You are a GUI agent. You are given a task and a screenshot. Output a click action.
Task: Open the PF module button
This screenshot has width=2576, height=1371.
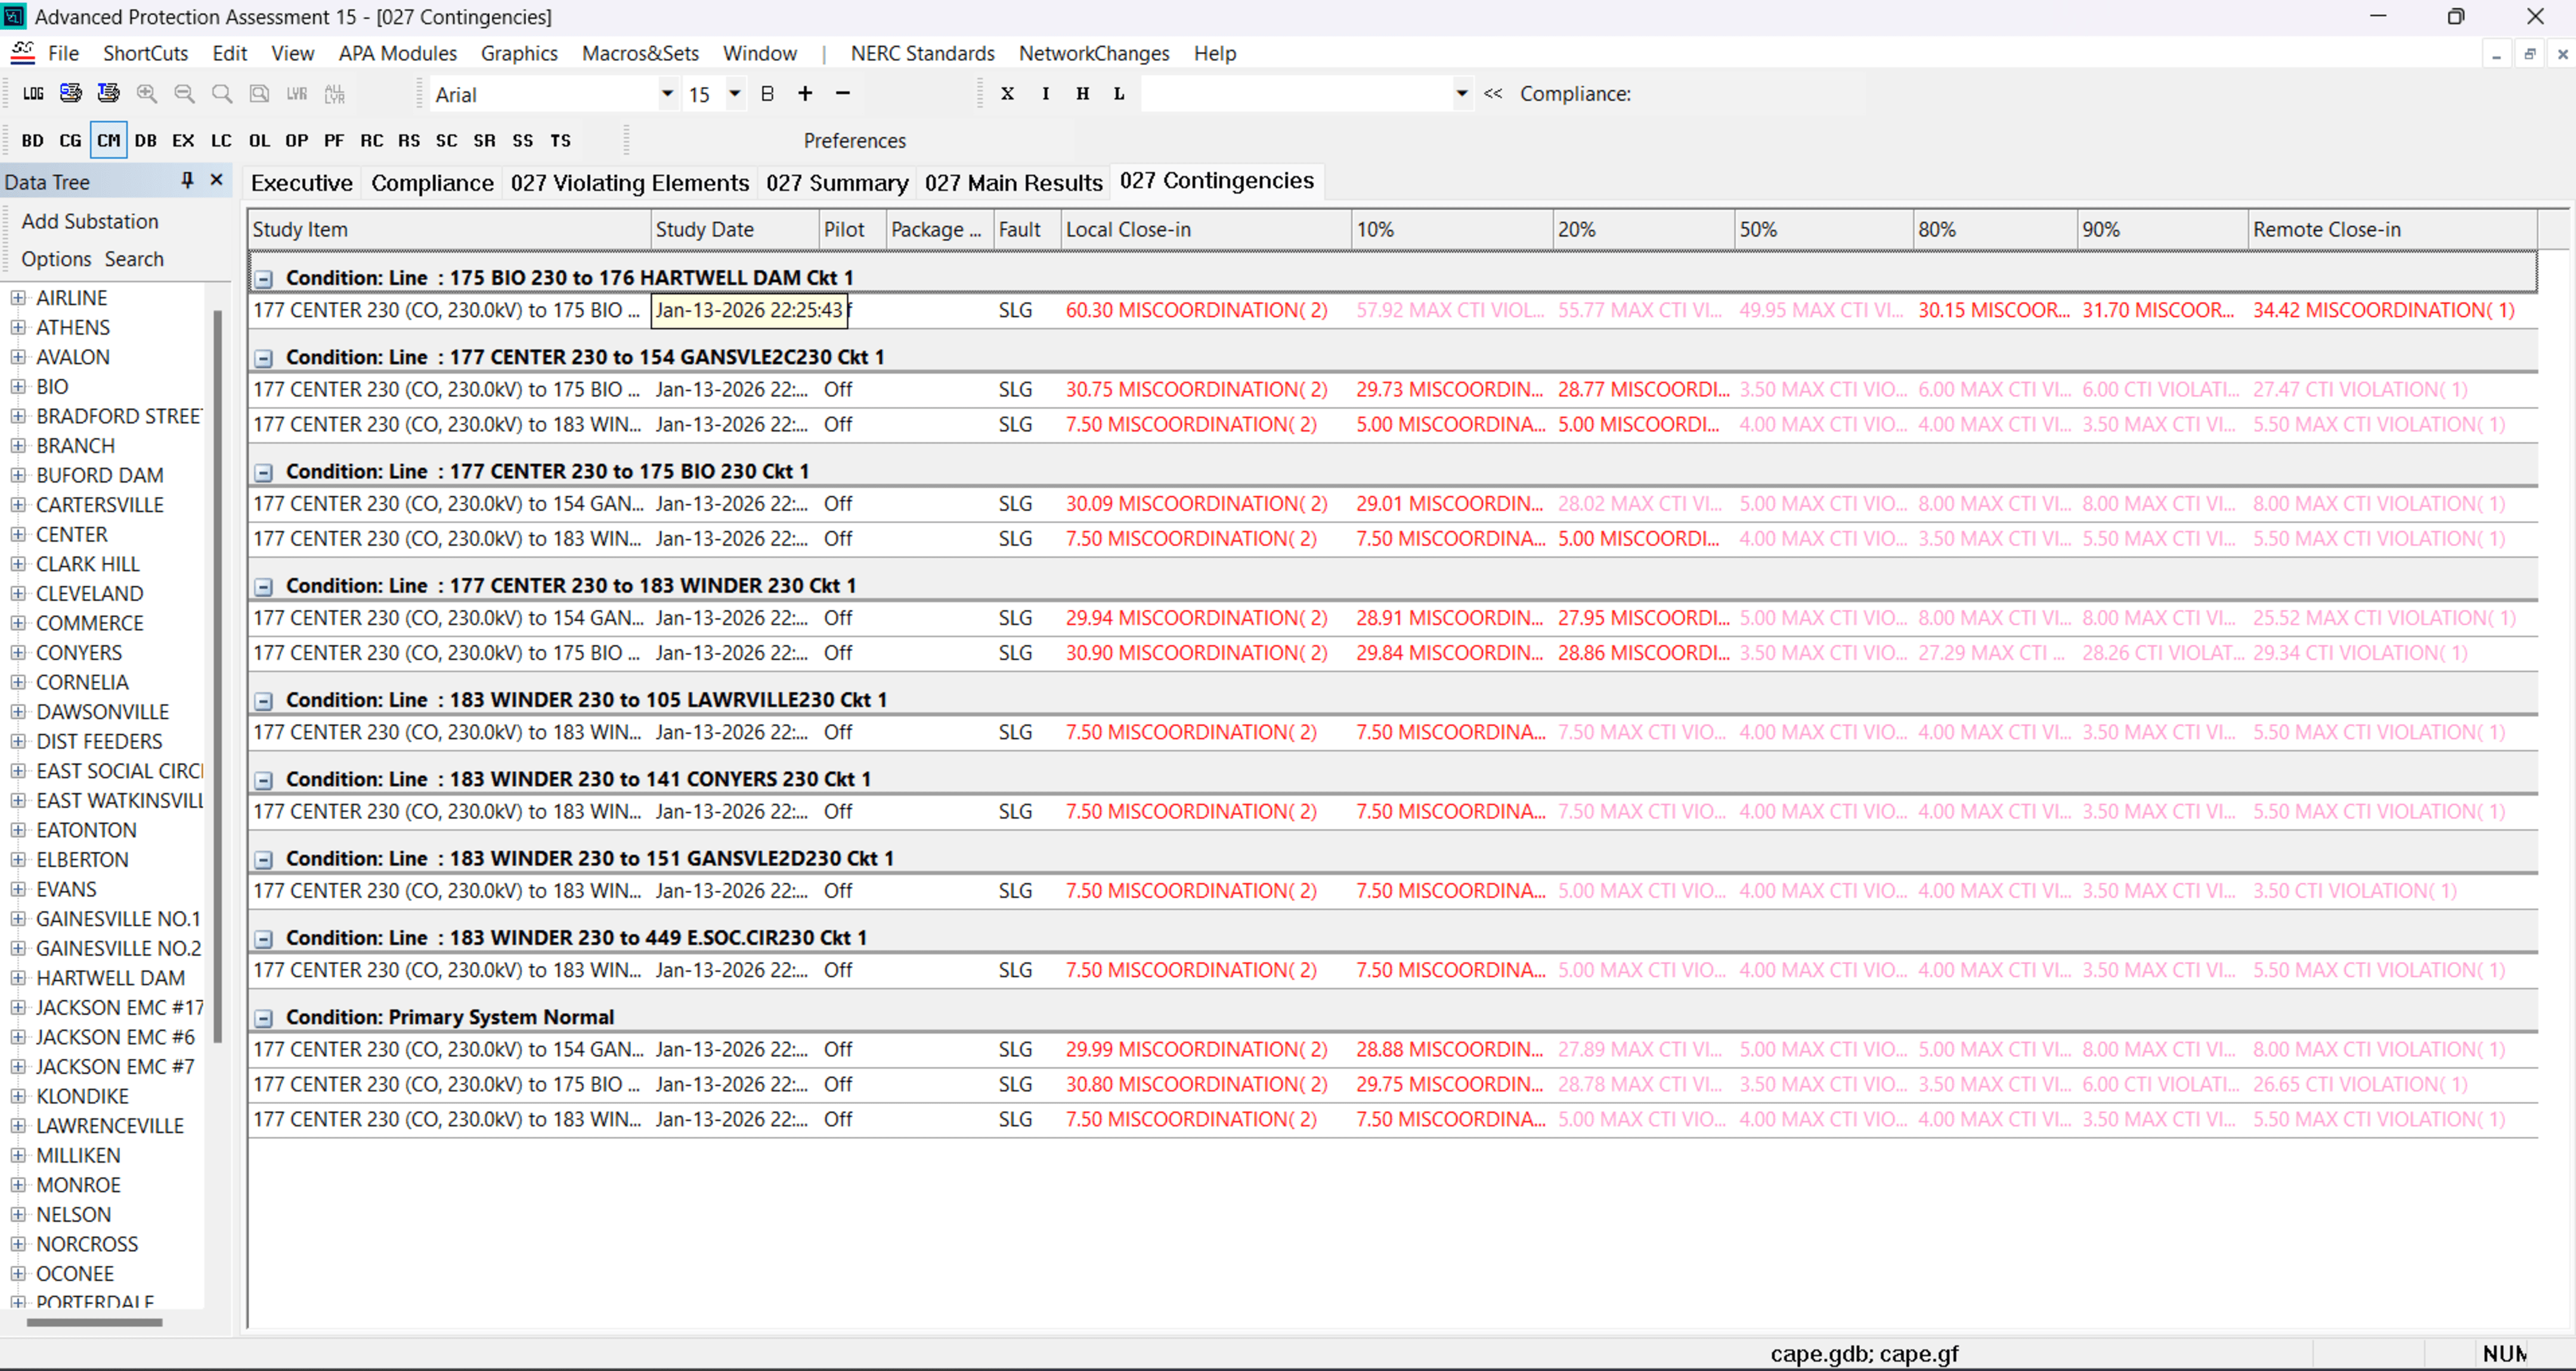click(x=334, y=141)
